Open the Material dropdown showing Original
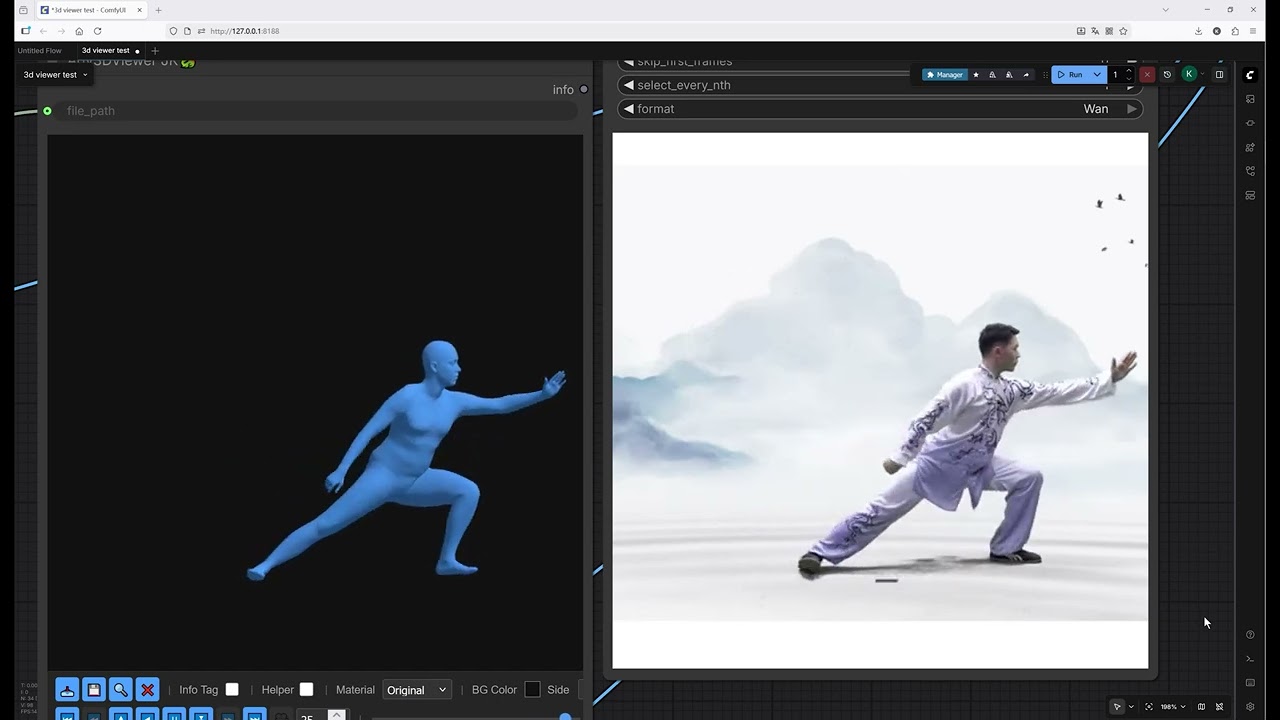Viewport: 1280px width, 720px height. click(417, 690)
